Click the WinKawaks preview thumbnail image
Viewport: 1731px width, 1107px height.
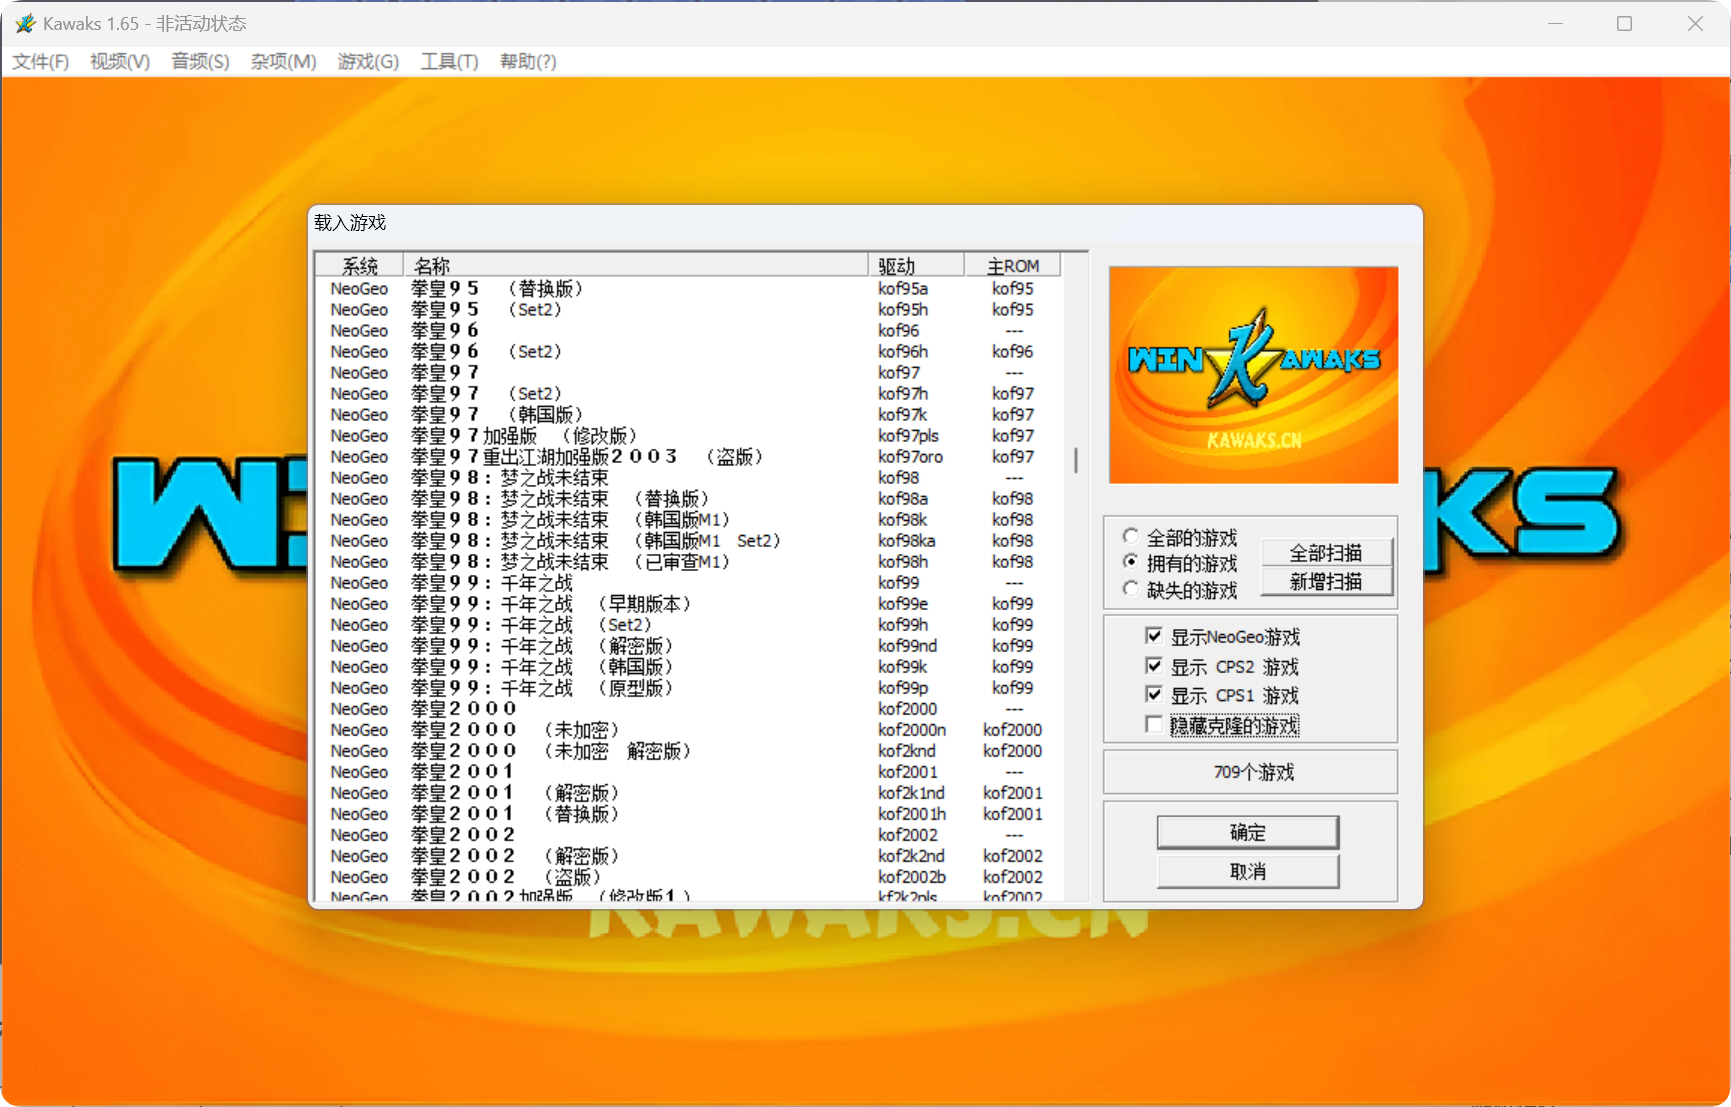1253,375
